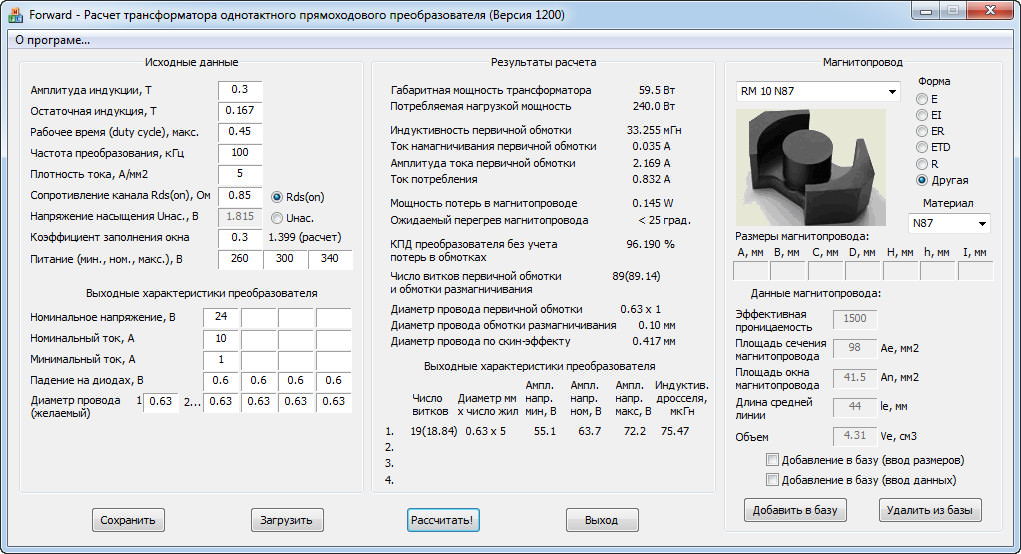Click effective permeability field 1500

(855, 319)
